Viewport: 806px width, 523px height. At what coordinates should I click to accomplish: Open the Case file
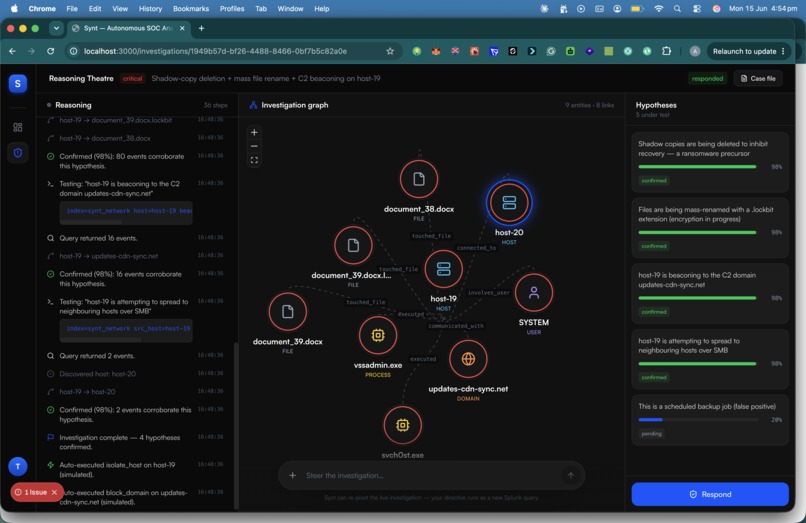(758, 78)
